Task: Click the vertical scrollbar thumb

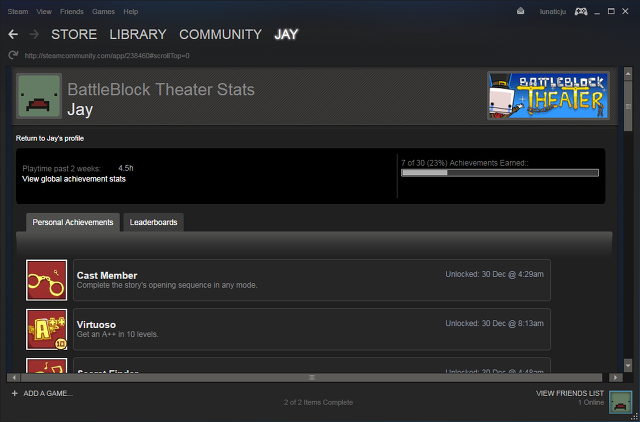Action: 628,106
